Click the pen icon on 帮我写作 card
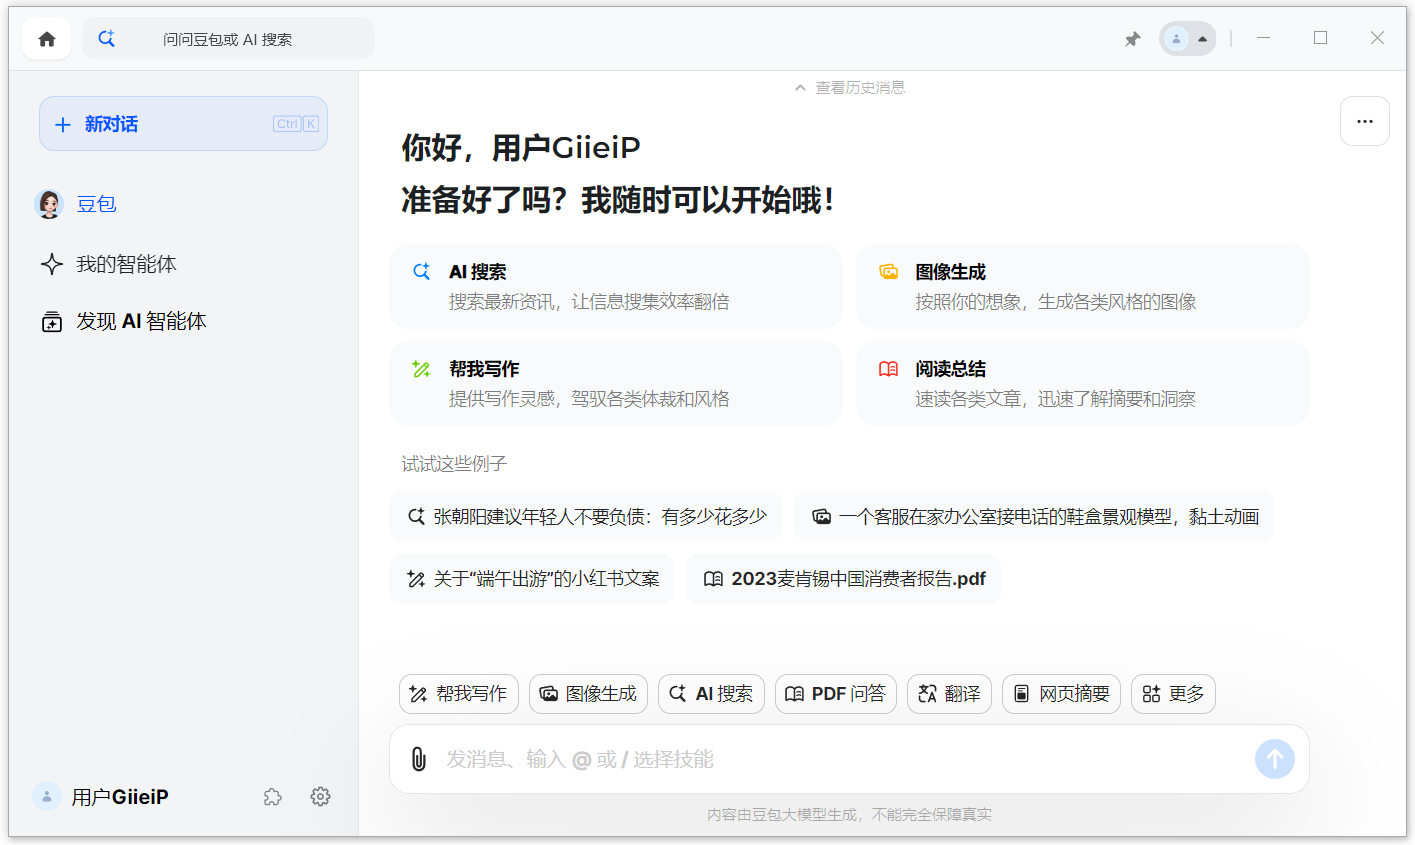Screen dimensions: 1415x845 tap(421, 369)
